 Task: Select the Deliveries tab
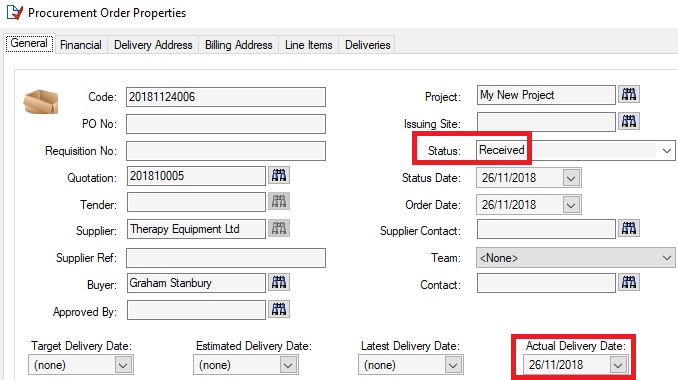click(368, 45)
